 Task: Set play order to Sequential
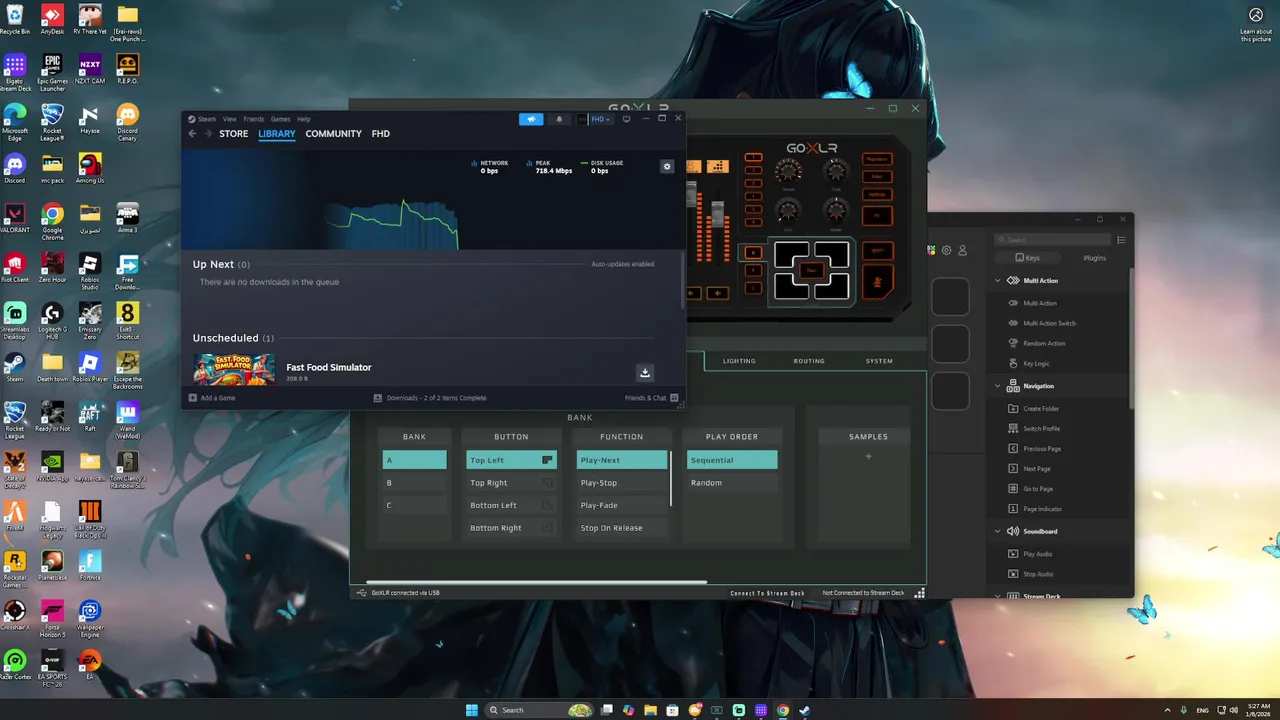(732, 460)
